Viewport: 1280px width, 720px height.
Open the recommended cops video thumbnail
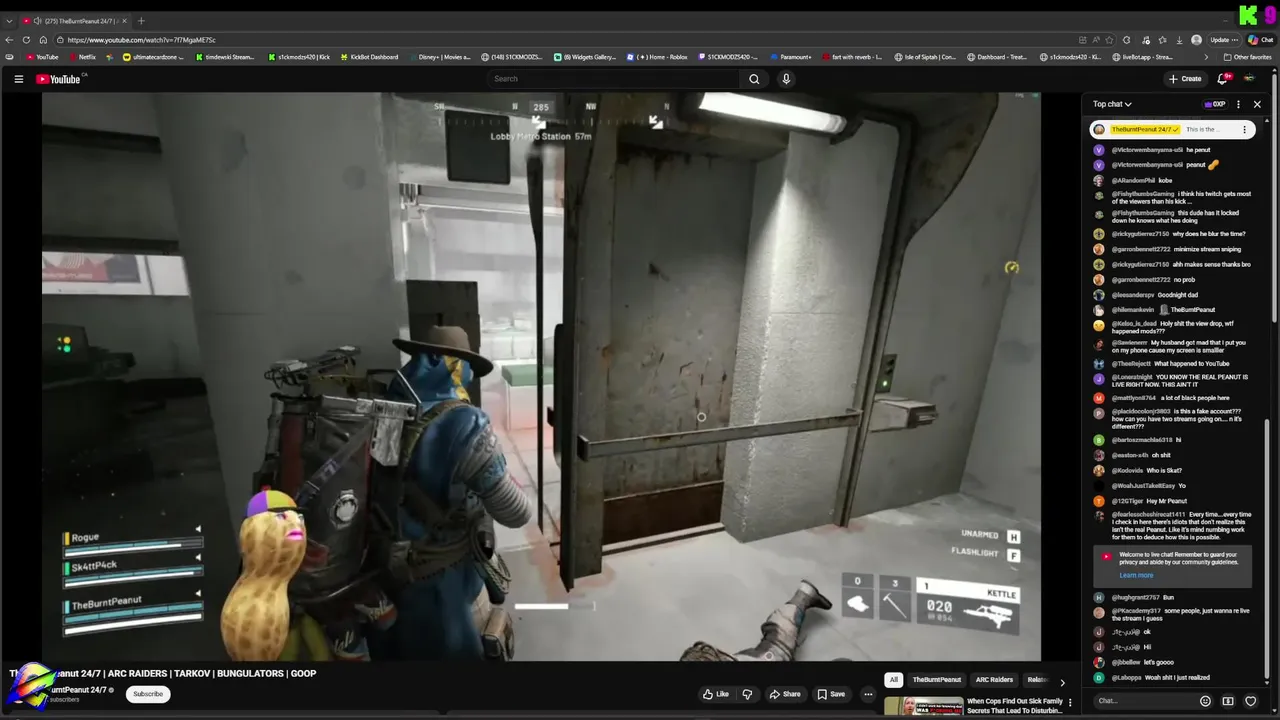coord(923,706)
